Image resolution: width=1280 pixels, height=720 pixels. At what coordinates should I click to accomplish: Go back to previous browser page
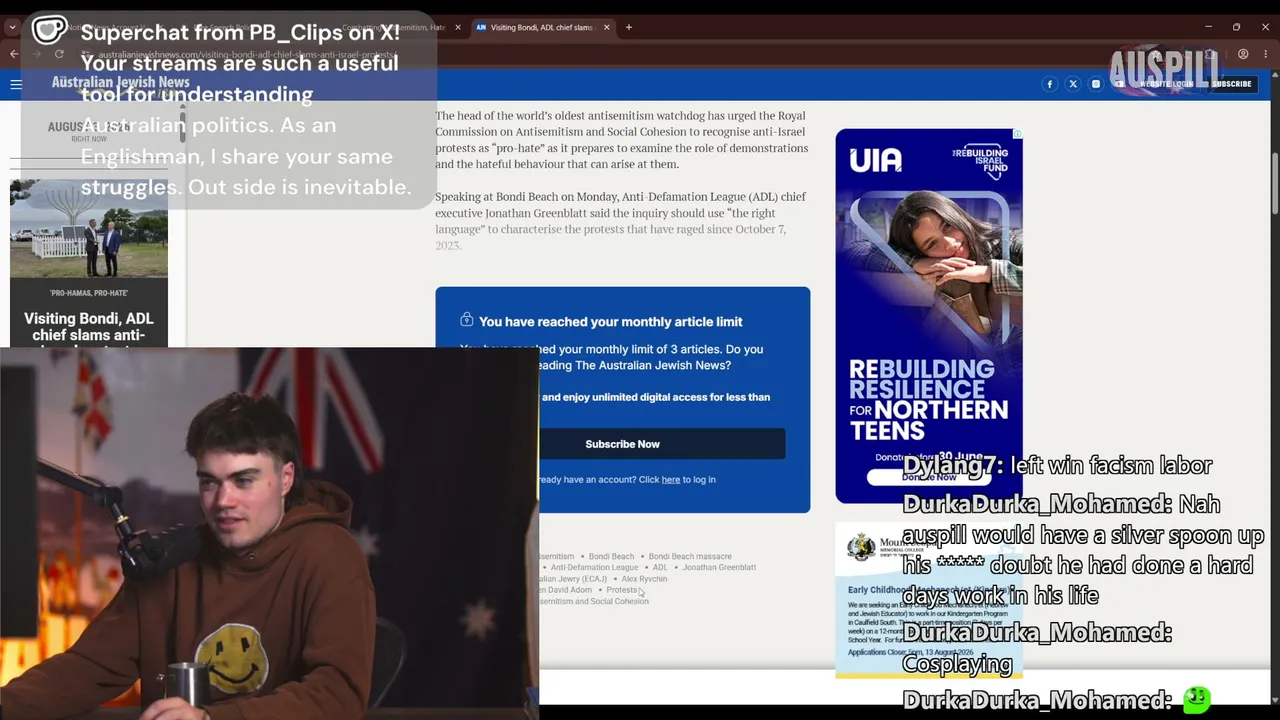(x=14, y=54)
